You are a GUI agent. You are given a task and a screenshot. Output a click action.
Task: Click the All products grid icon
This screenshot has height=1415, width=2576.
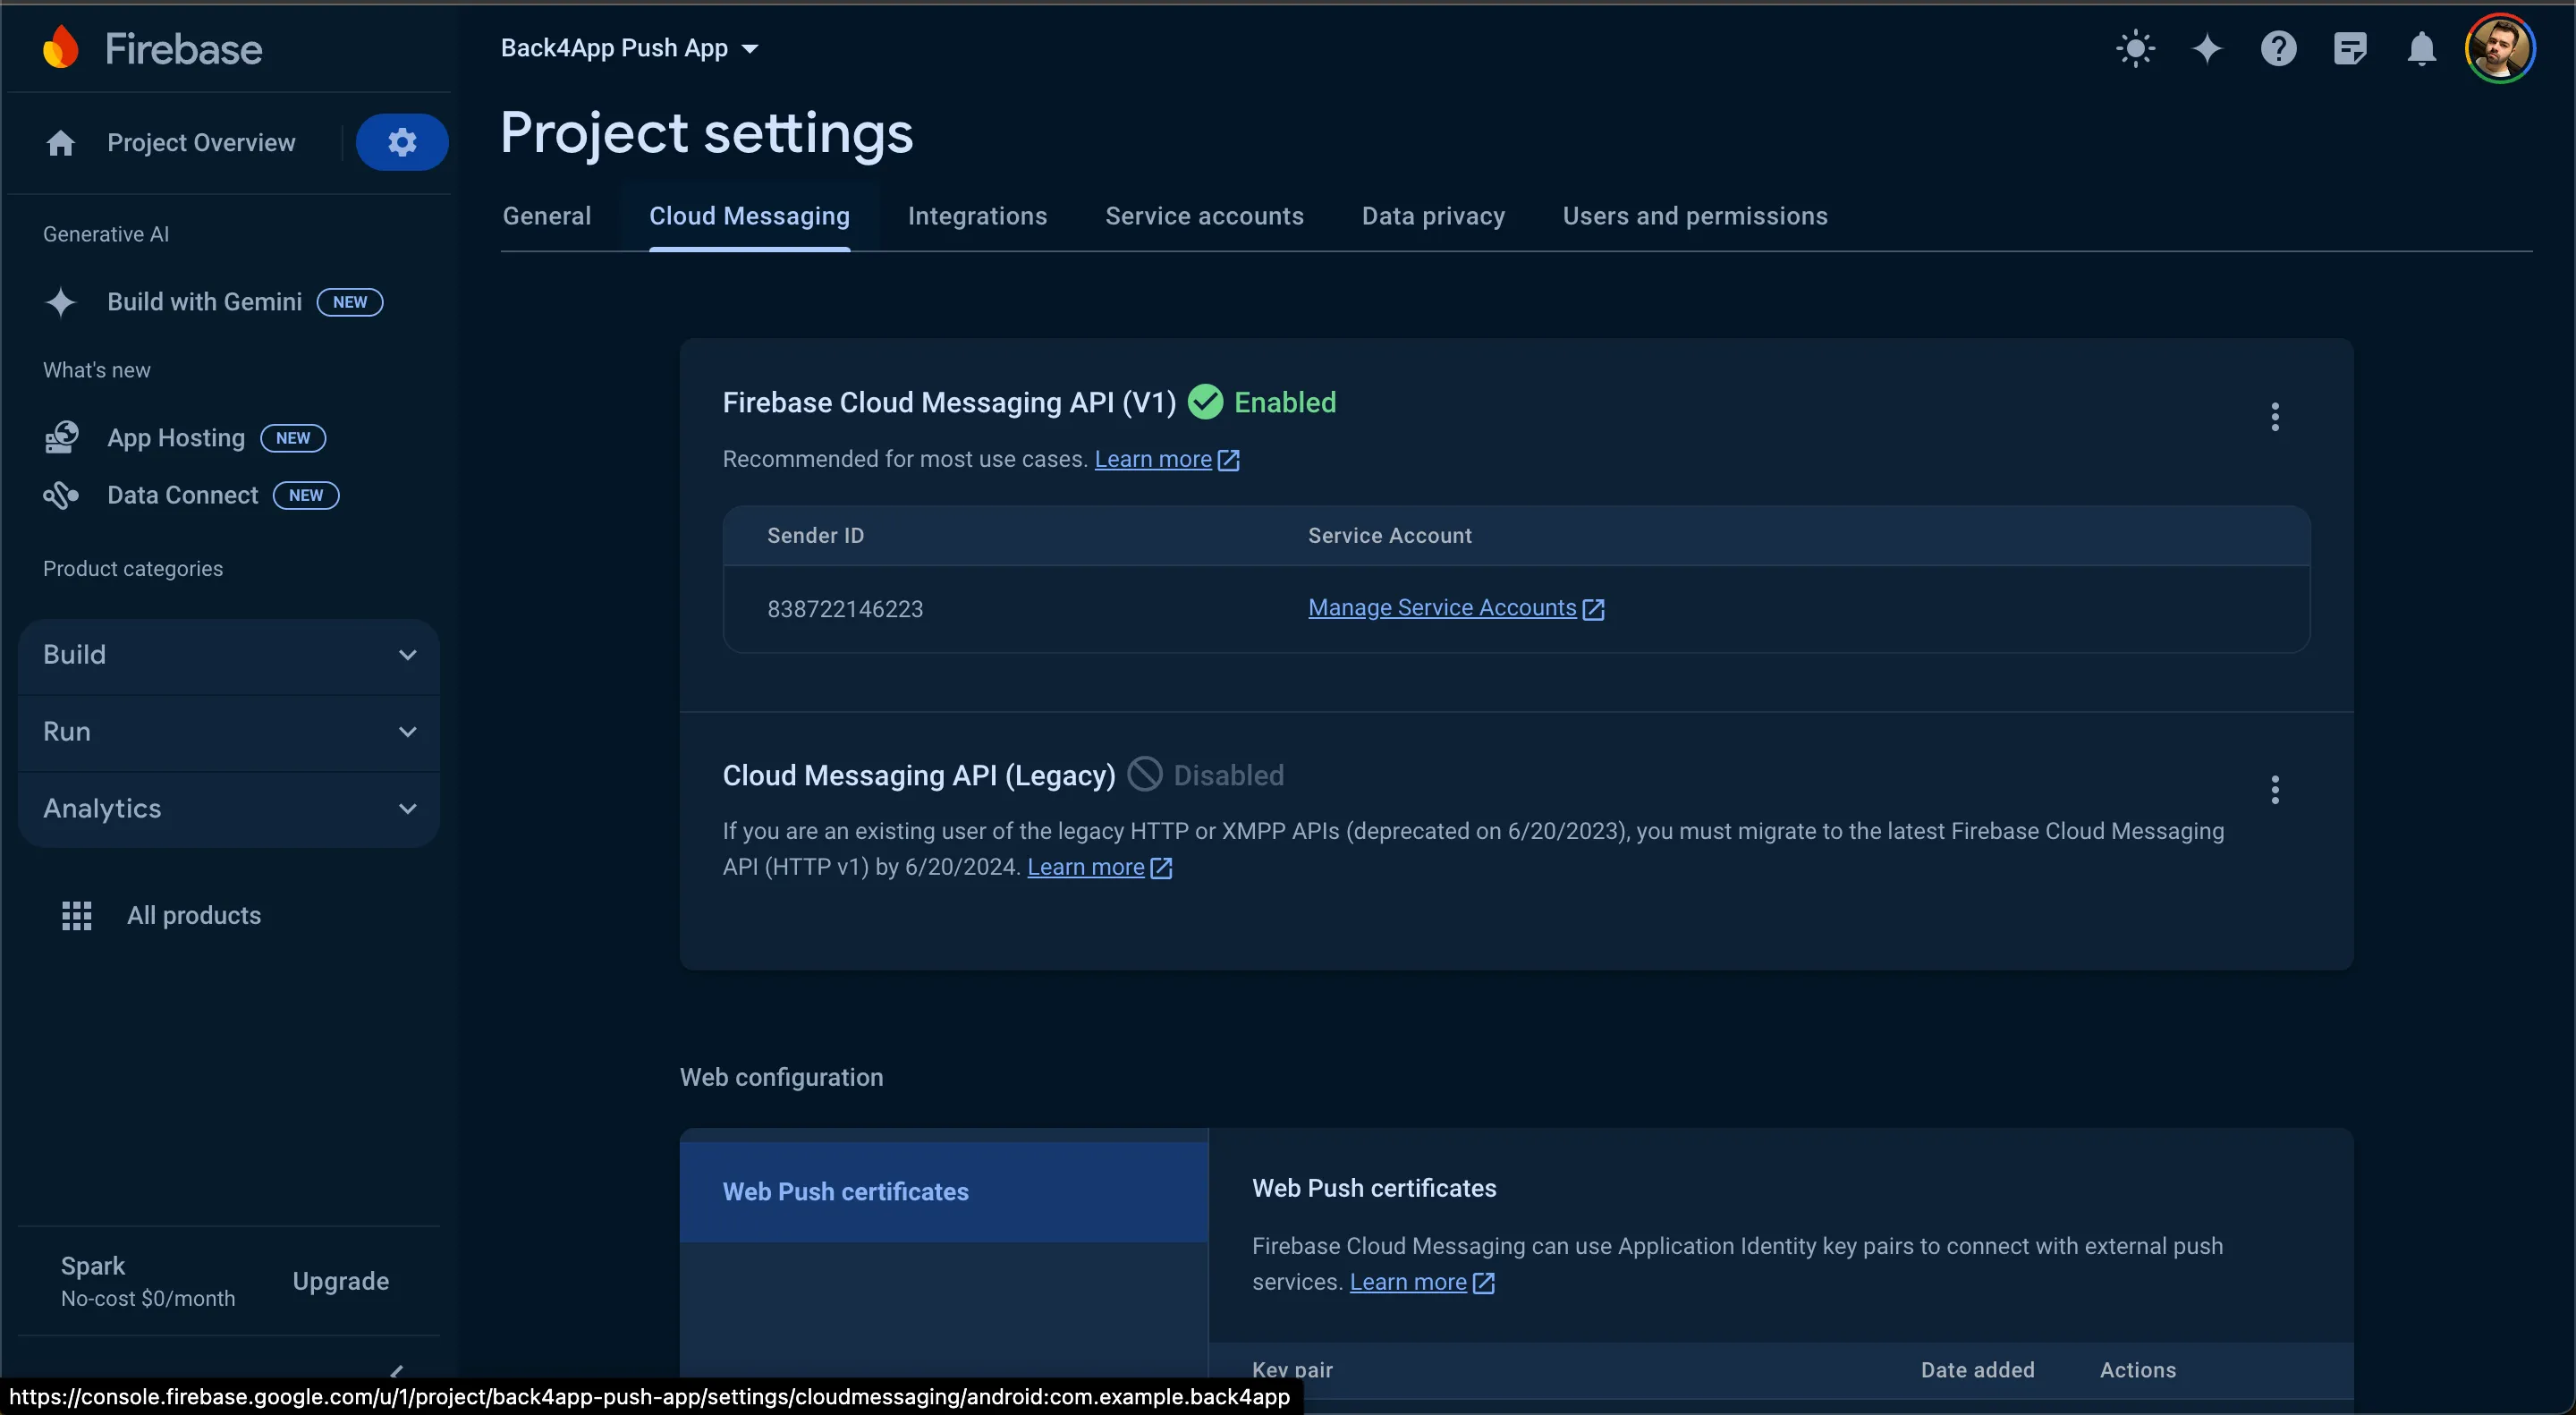(x=77, y=915)
